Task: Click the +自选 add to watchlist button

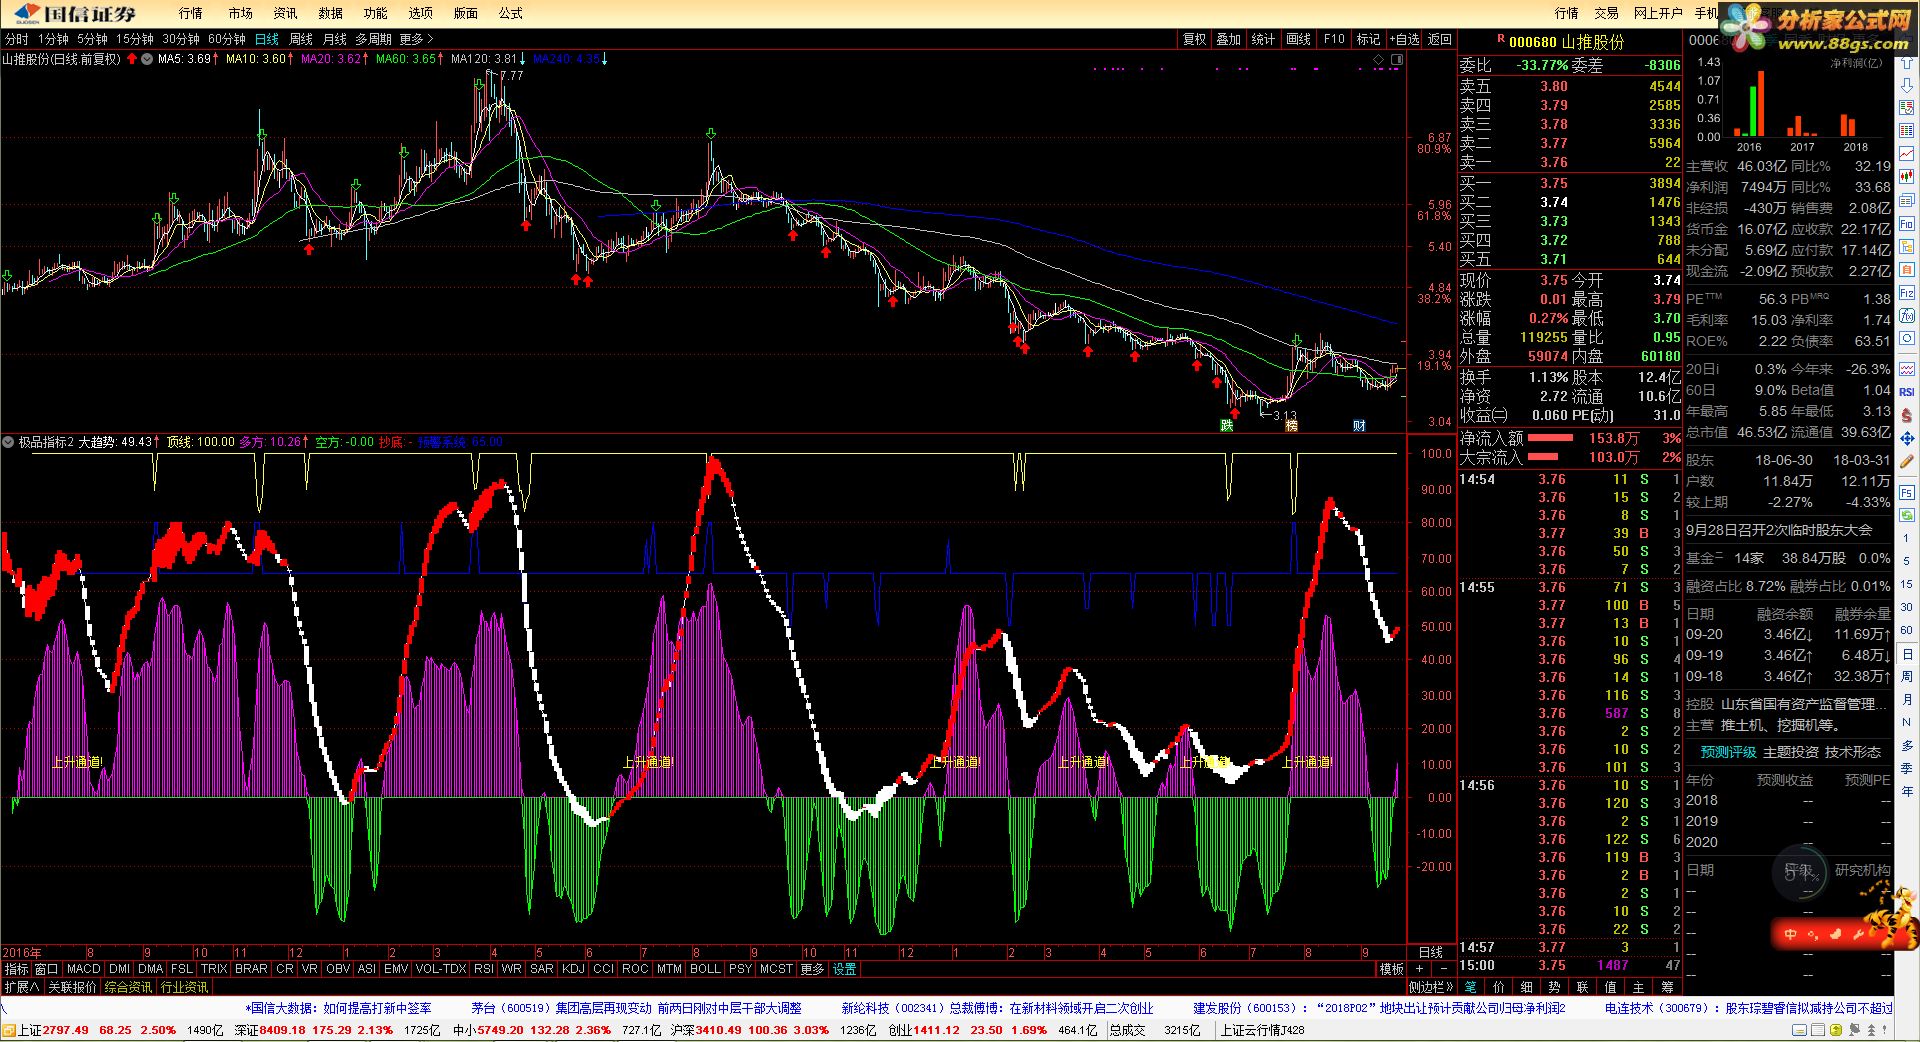Action: 1403,39
